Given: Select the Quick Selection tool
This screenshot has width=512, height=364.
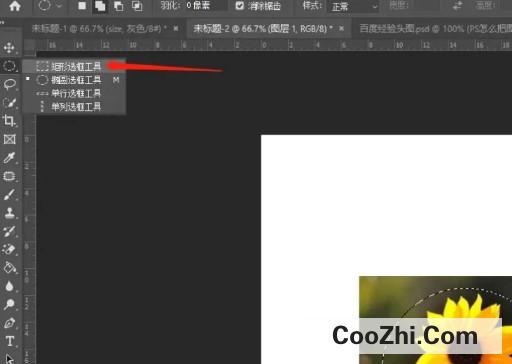Looking at the screenshot, I should point(9,103).
